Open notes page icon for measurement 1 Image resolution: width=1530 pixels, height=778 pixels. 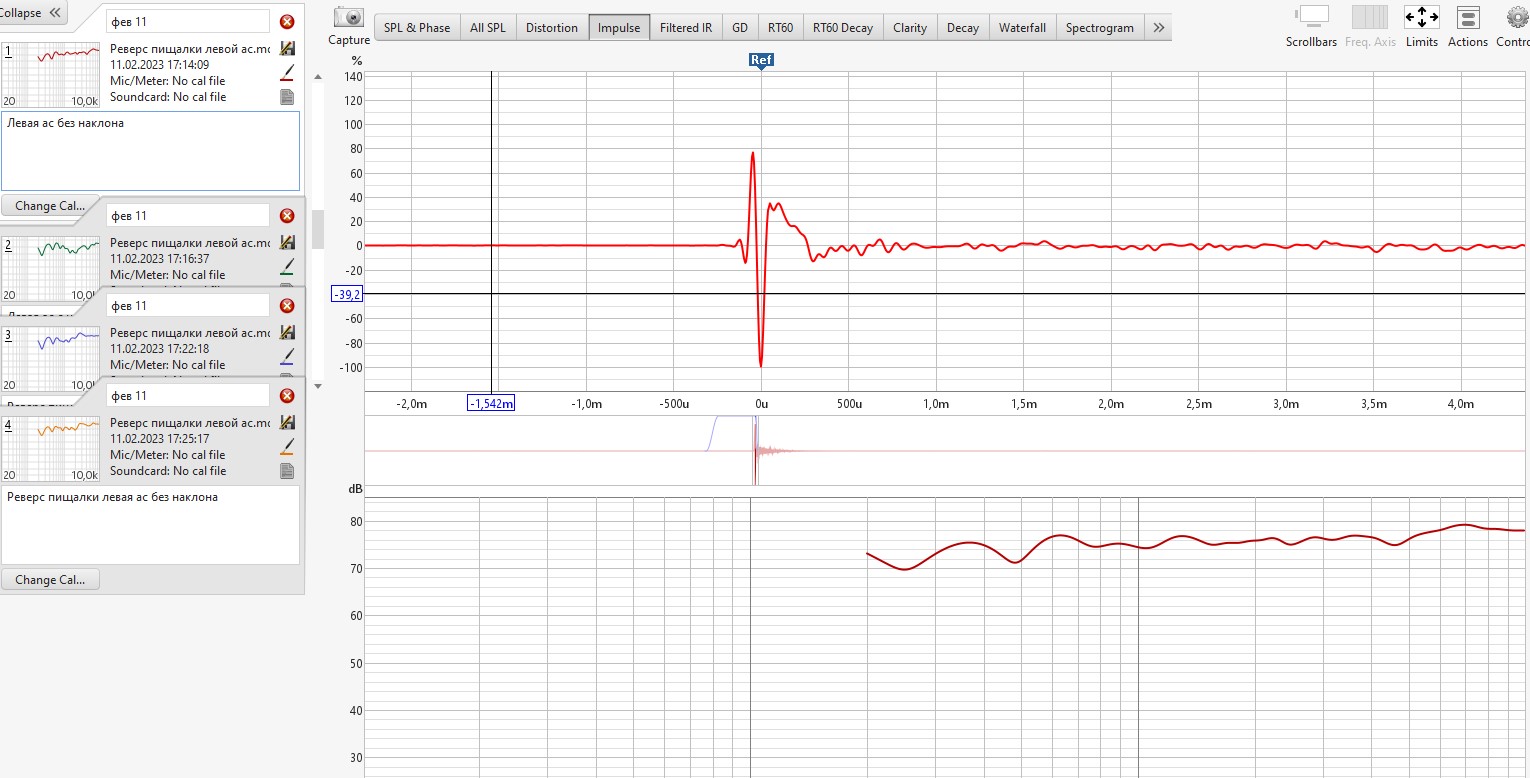coord(287,97)
